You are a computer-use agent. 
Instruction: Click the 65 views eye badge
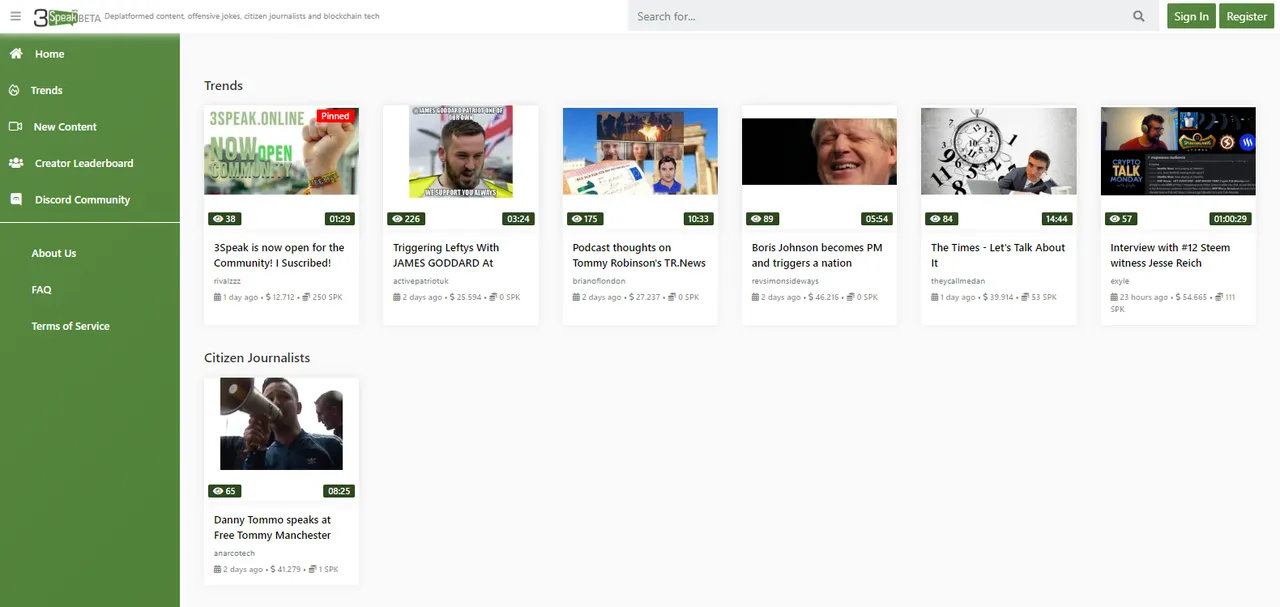(x=224, y=491)
